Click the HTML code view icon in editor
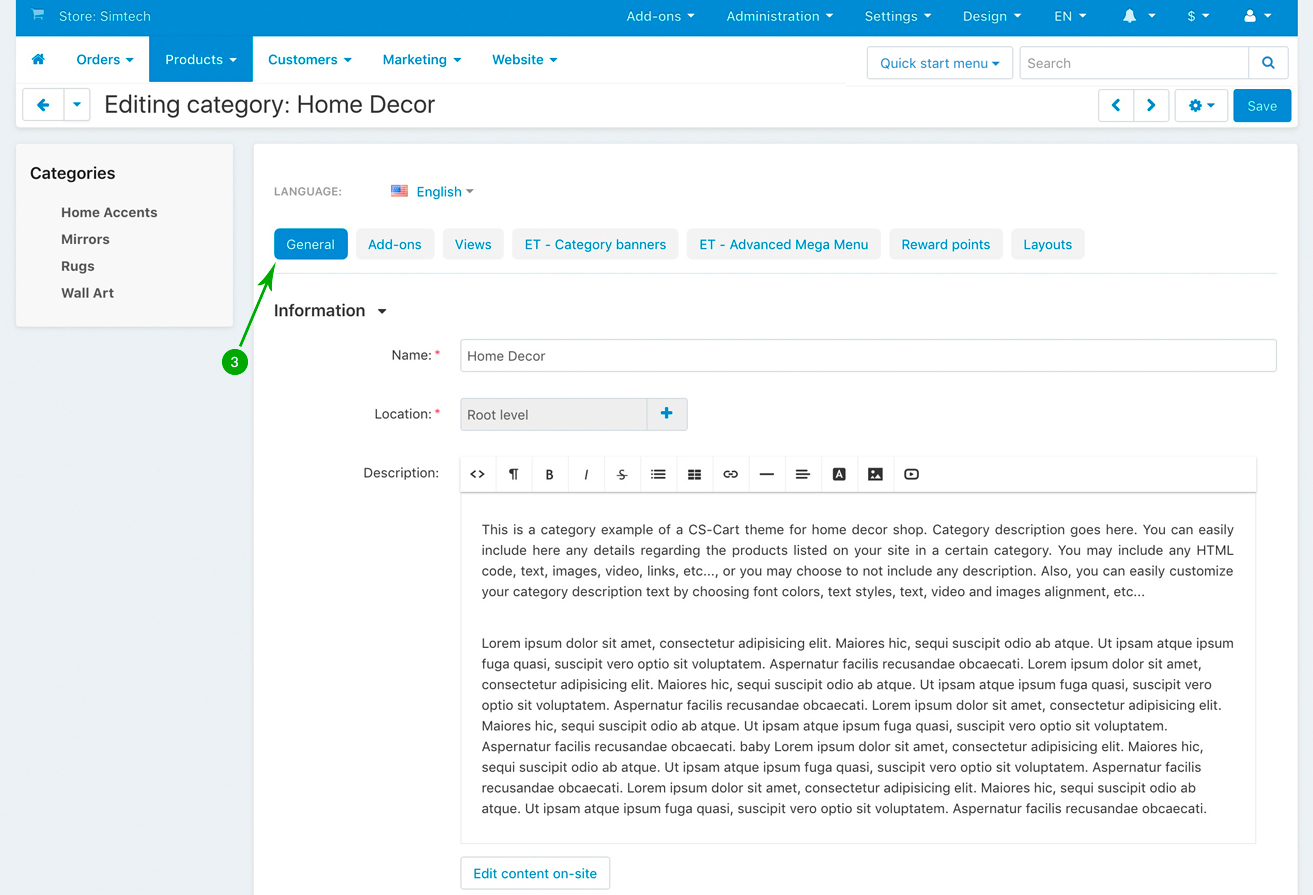1313x895 pixels. click(478, 474)
